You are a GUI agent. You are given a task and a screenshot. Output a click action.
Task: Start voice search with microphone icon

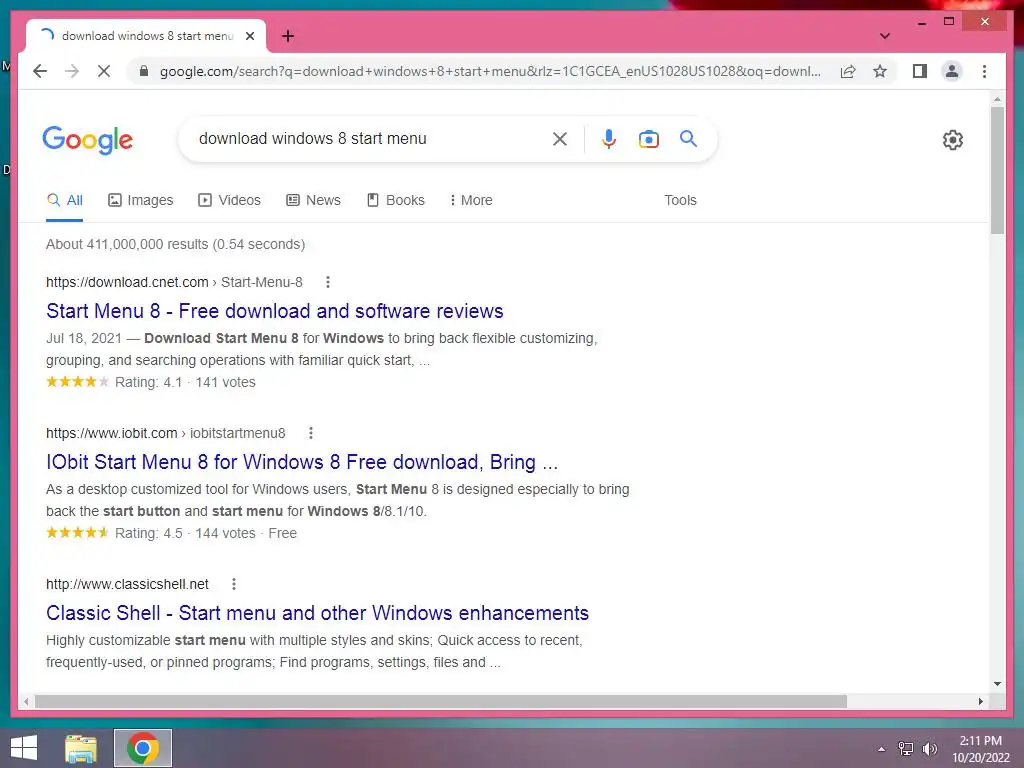coord(608,138)
